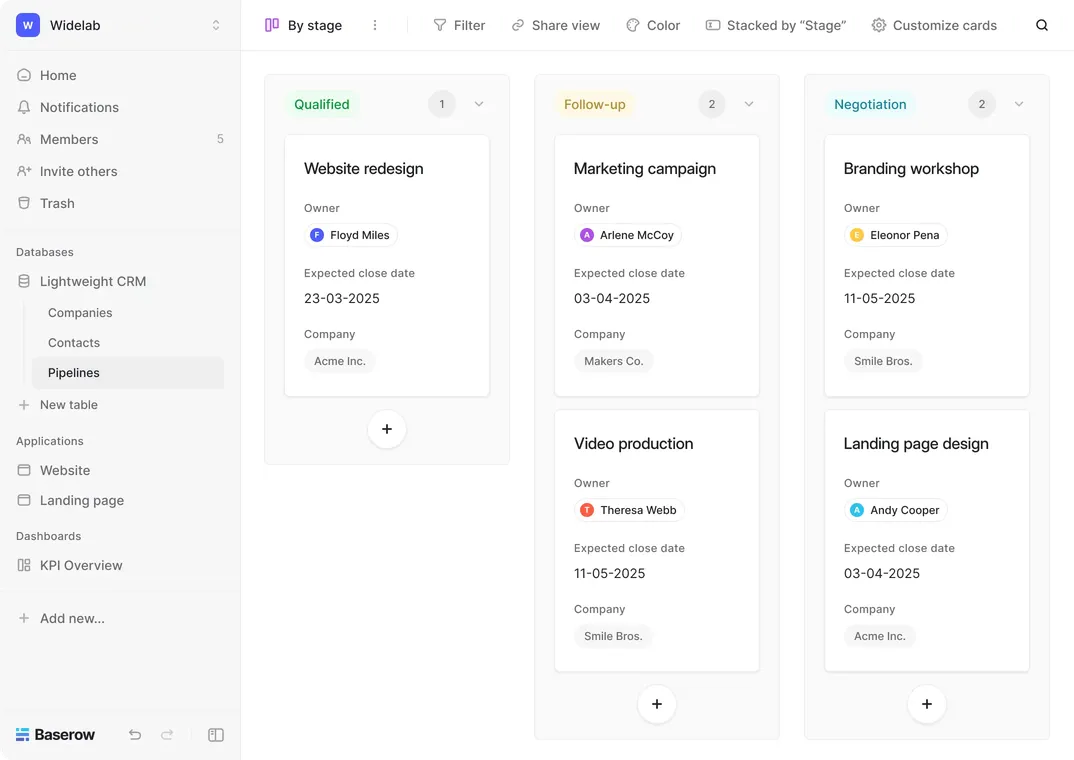This screenshot has height=760, width=1074.
Task: Open KPI Overview dashboard
Action: [x=81, y=565]
